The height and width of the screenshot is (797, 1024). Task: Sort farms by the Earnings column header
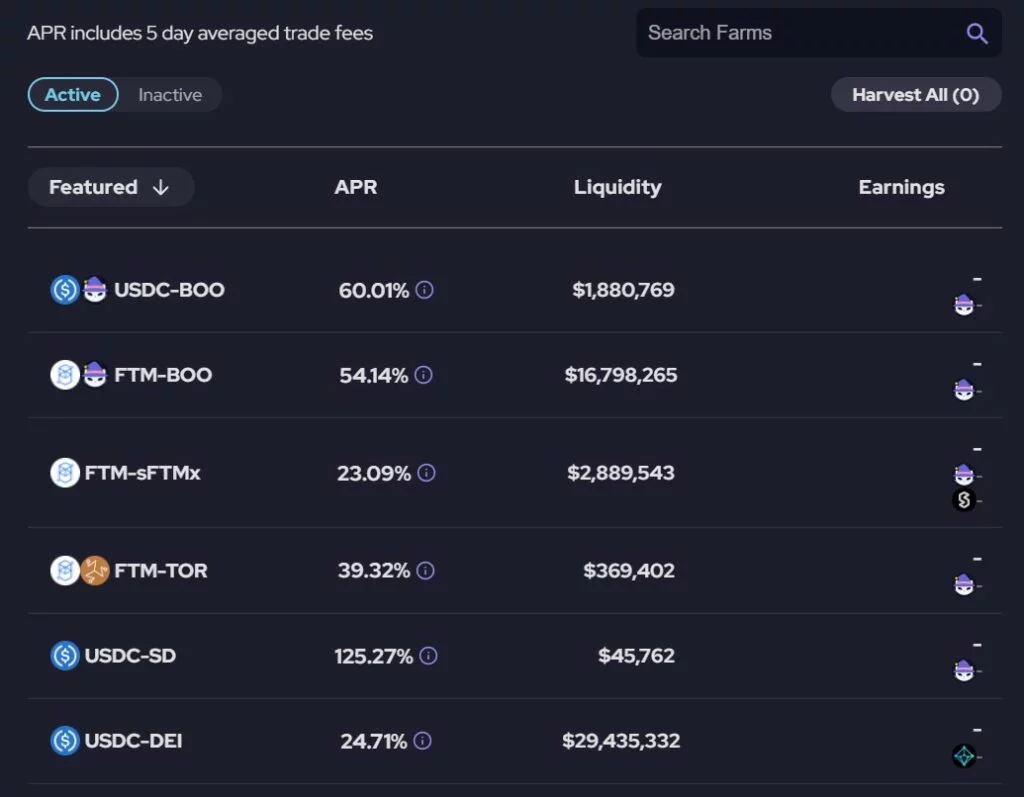coord(901,187)
